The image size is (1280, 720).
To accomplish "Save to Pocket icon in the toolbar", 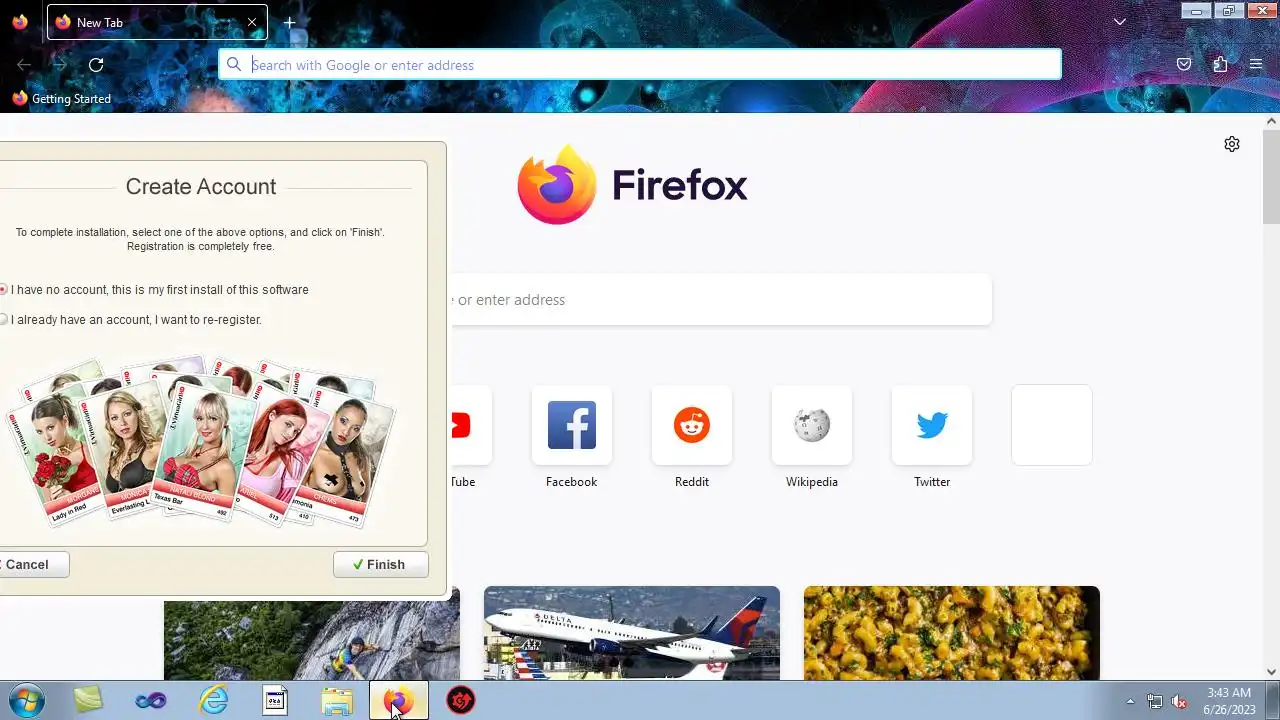I will pos(1184,65).
